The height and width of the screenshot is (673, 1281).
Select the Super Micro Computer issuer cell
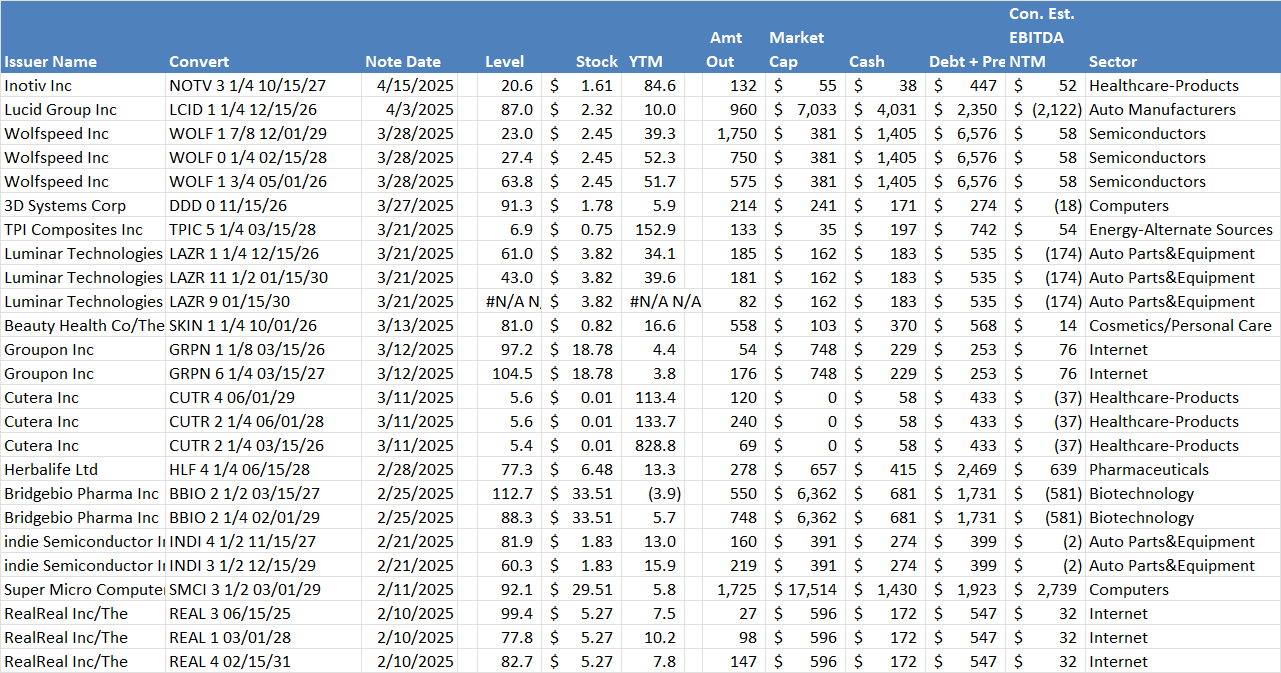pyautogui.click(x=84, y=590)
